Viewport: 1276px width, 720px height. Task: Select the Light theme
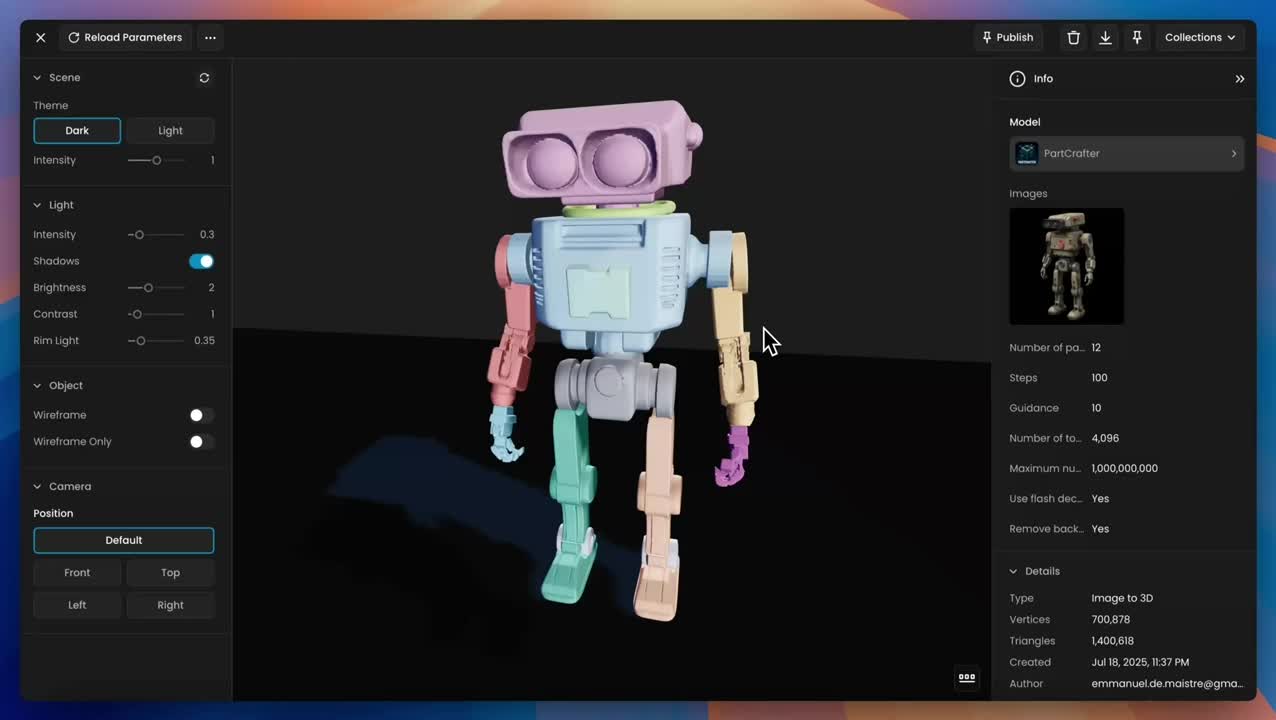tap(170, 130)
